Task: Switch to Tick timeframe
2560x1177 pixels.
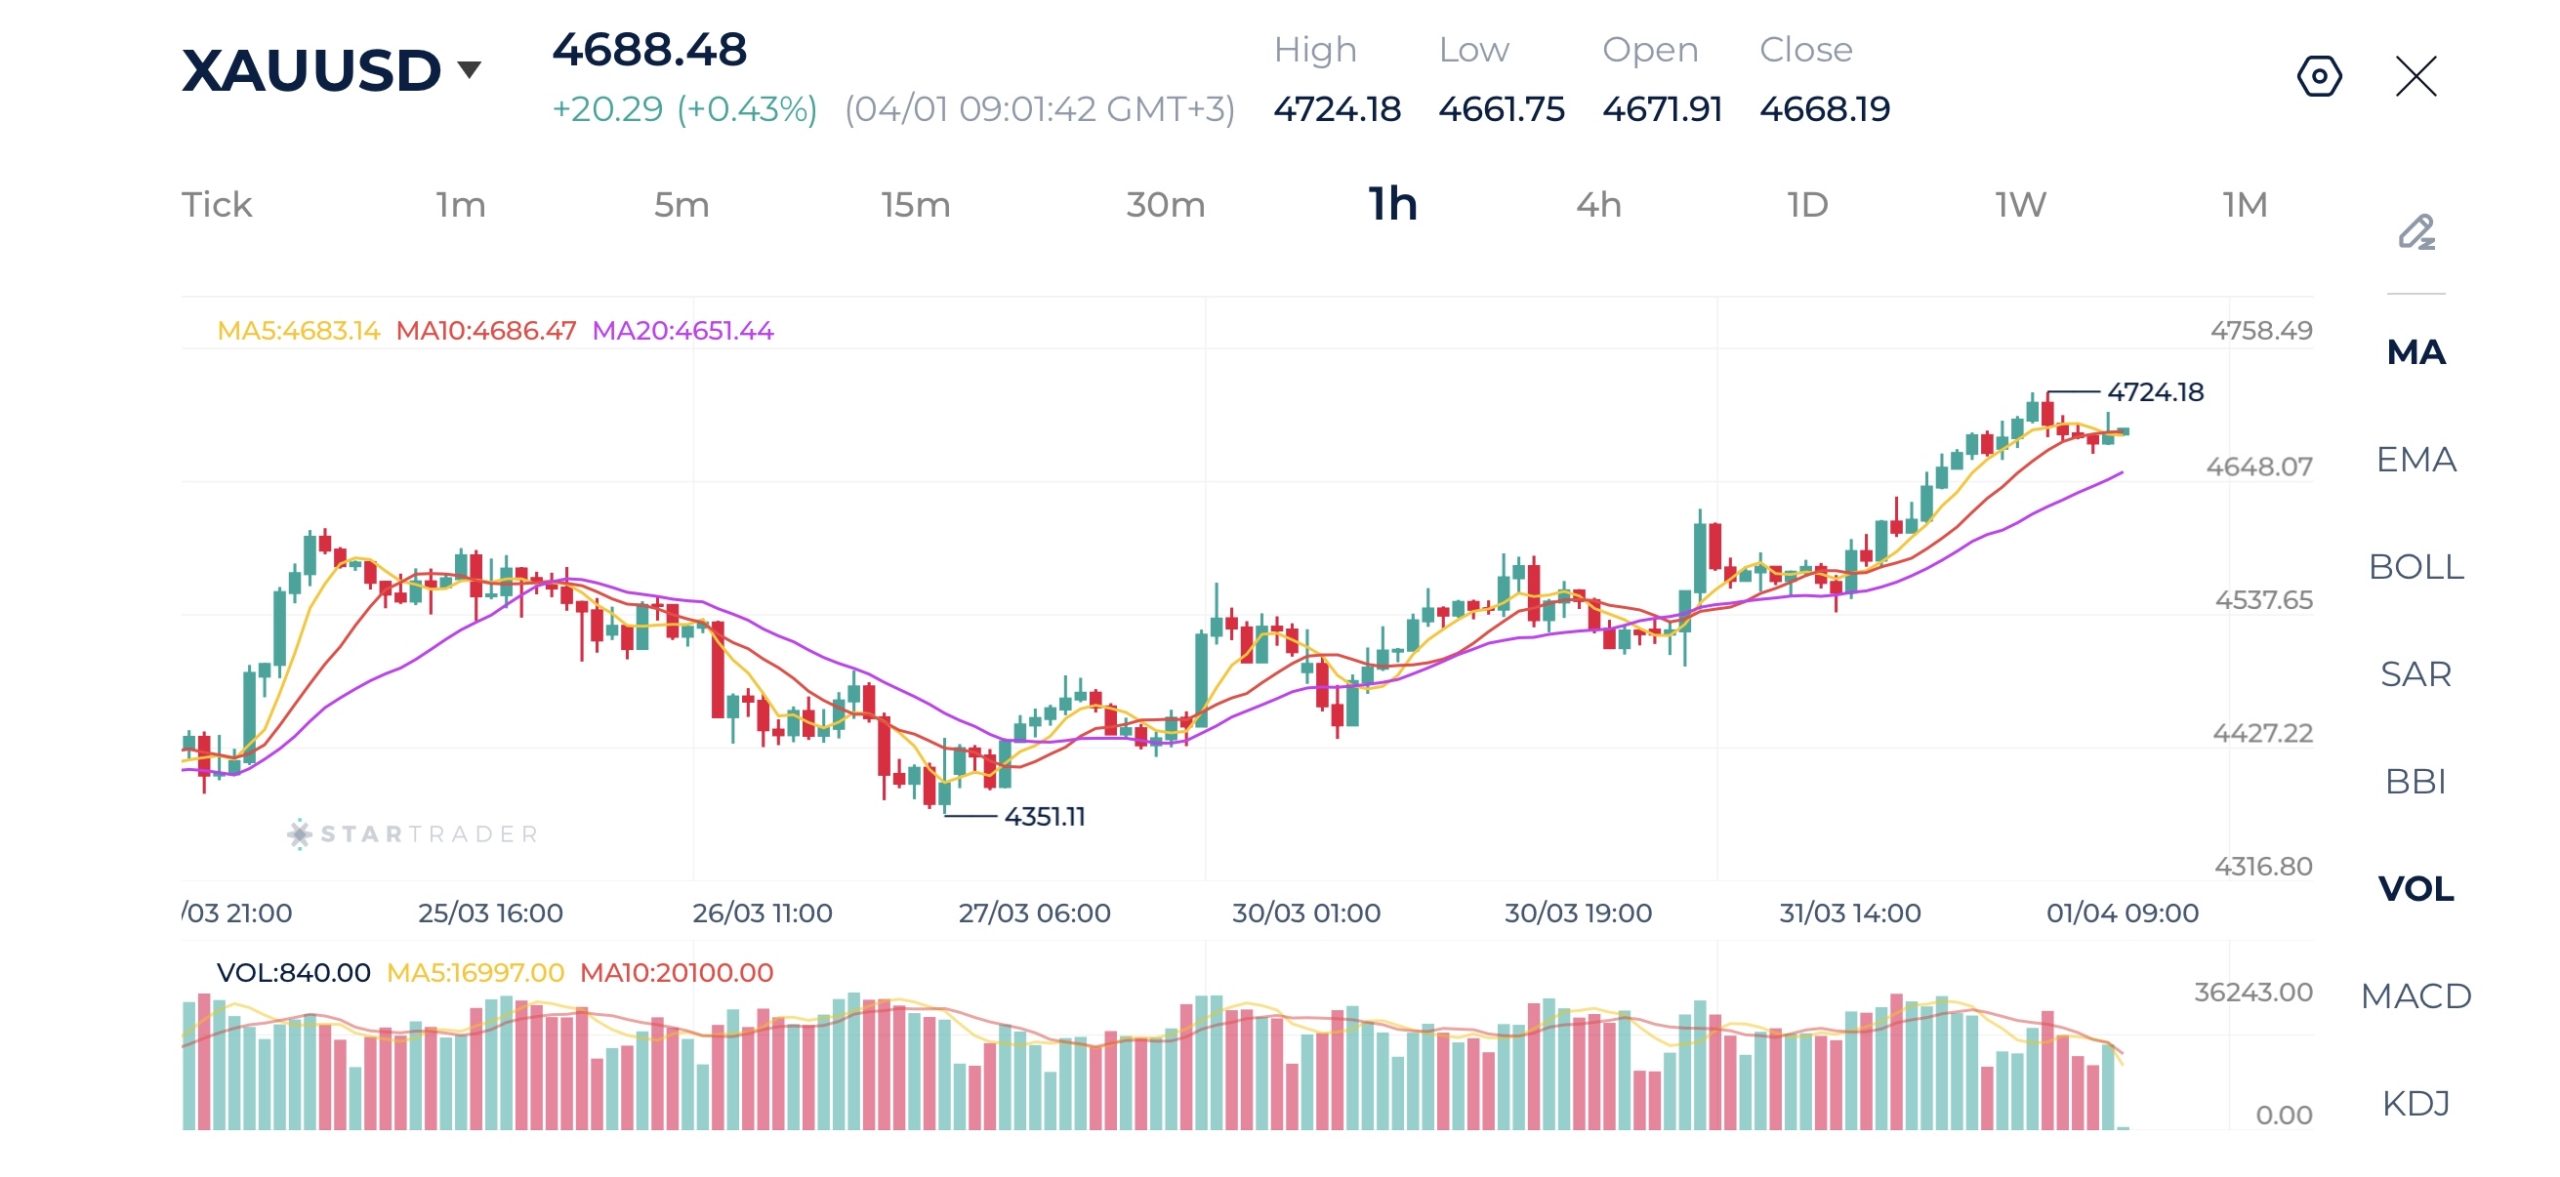Action: point(216,205)
